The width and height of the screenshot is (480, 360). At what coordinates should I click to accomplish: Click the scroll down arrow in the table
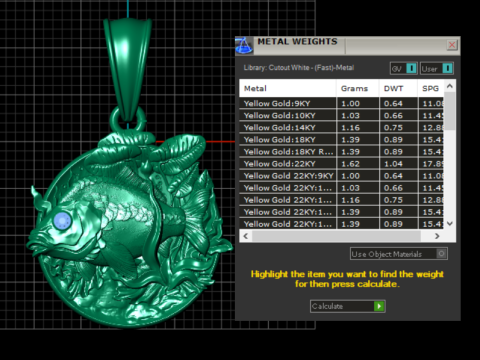(450, 223)
